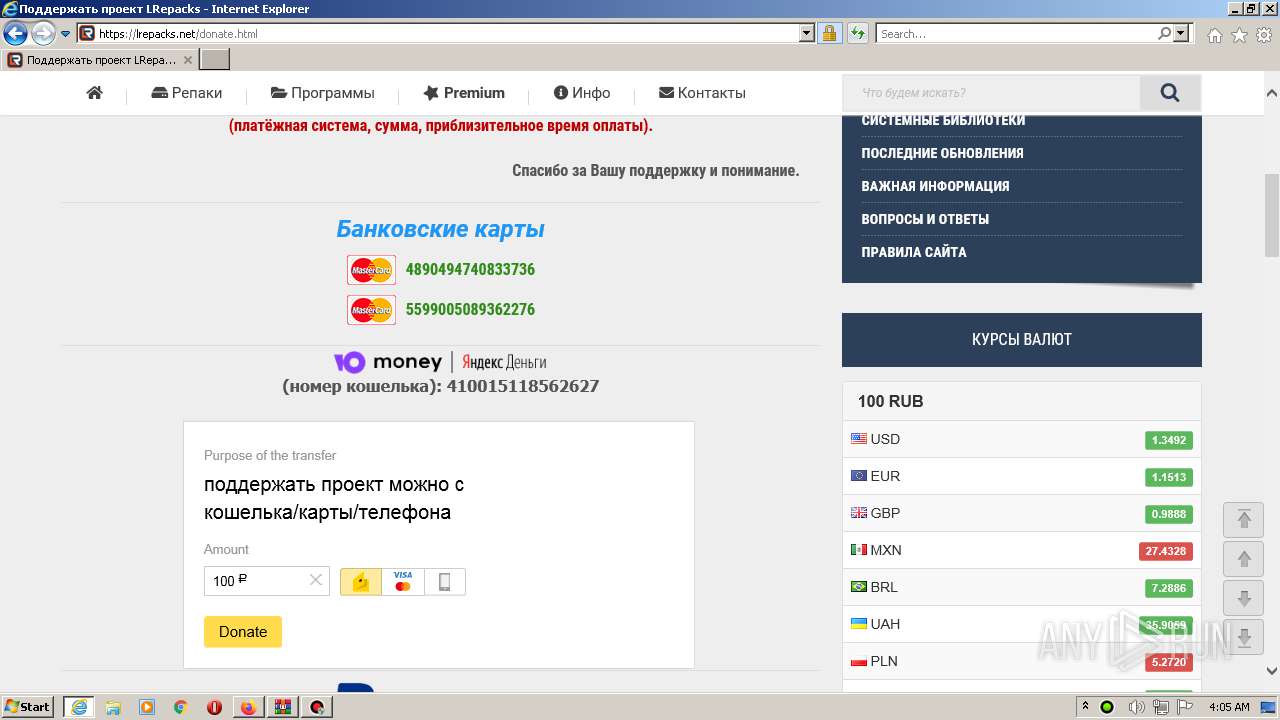Open the Инфо menu
1280x720 pixels.
point(582,93)
